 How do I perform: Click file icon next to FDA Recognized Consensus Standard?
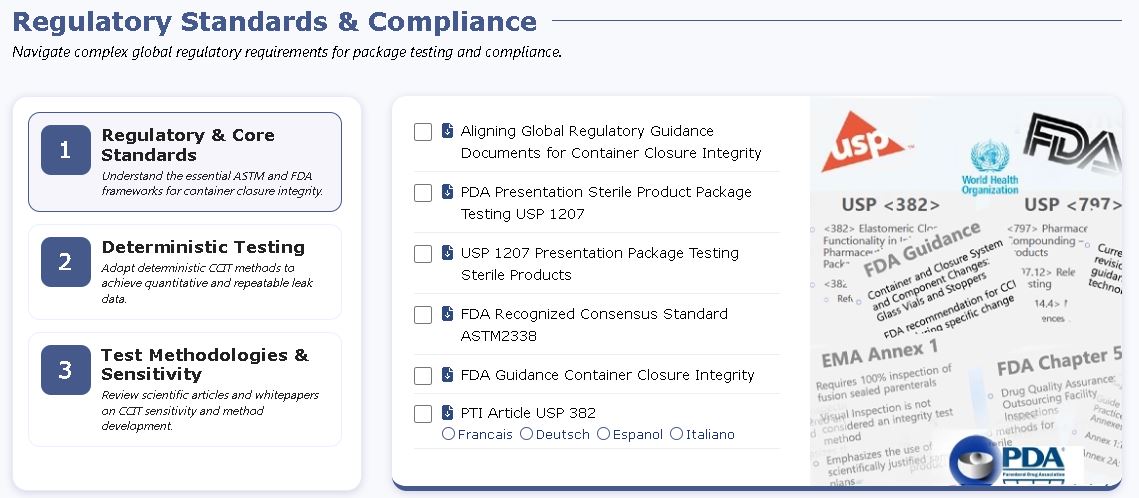(x=447, y=314)
